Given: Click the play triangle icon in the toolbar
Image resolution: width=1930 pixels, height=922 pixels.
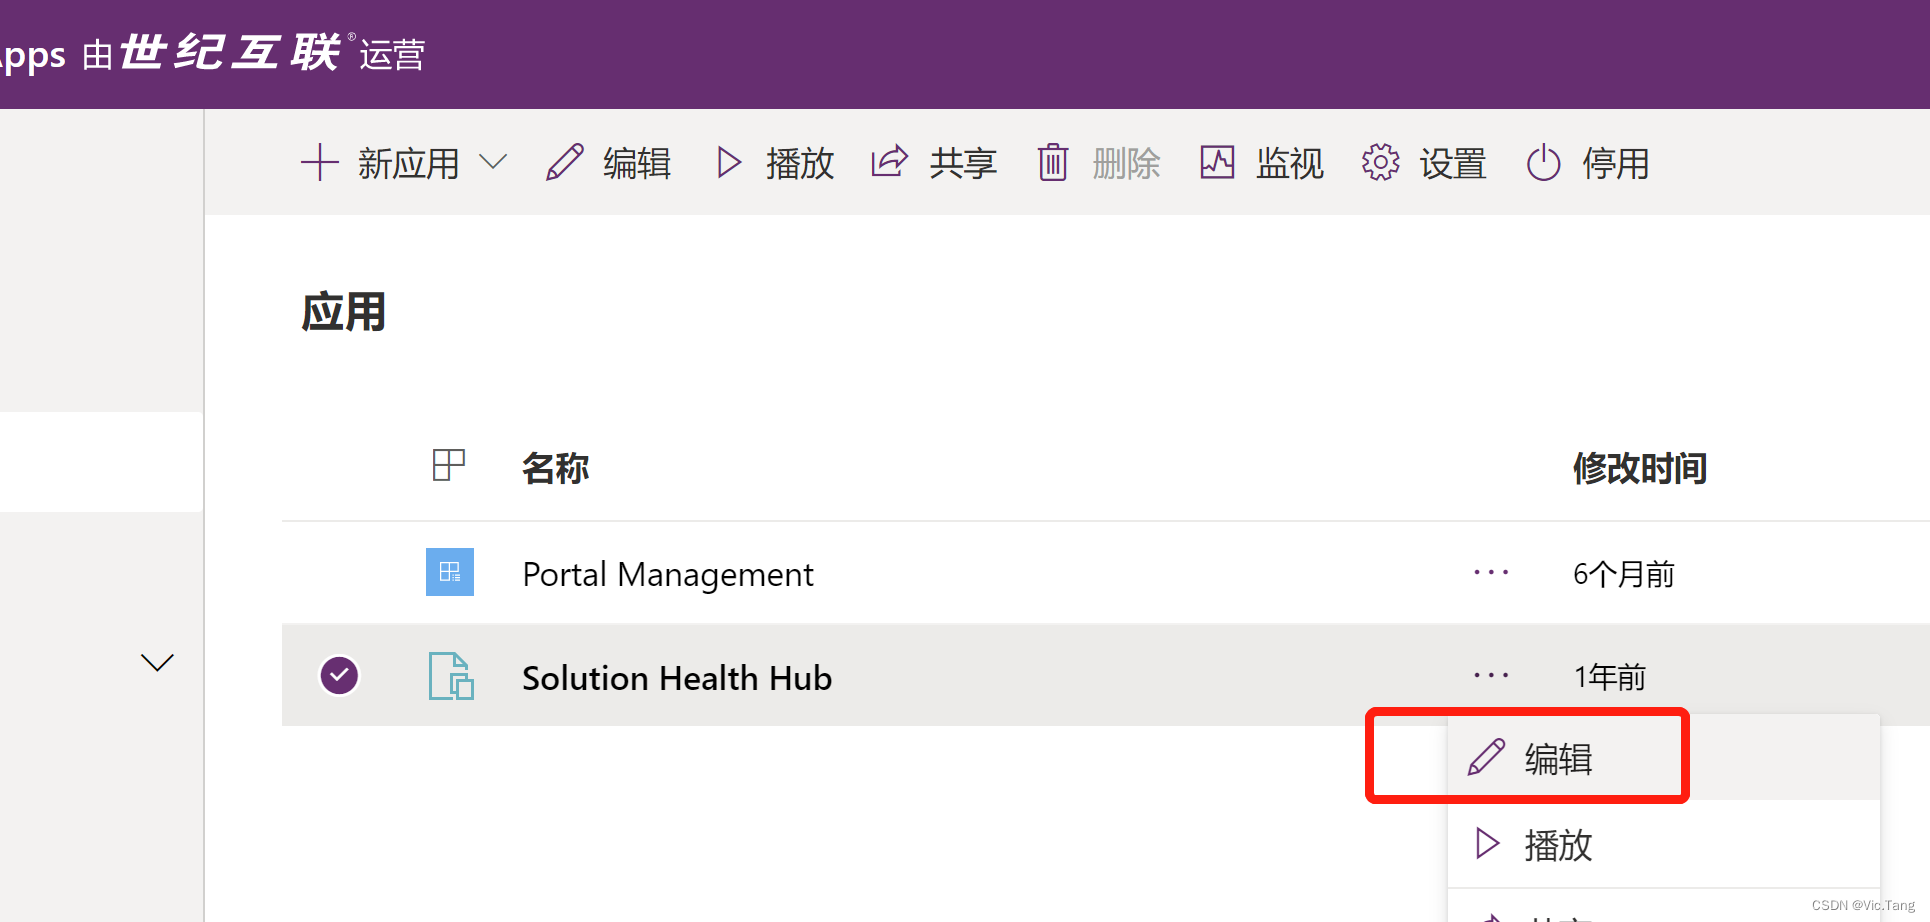Looking at the screenshot, I should click(x=729, y=162).
